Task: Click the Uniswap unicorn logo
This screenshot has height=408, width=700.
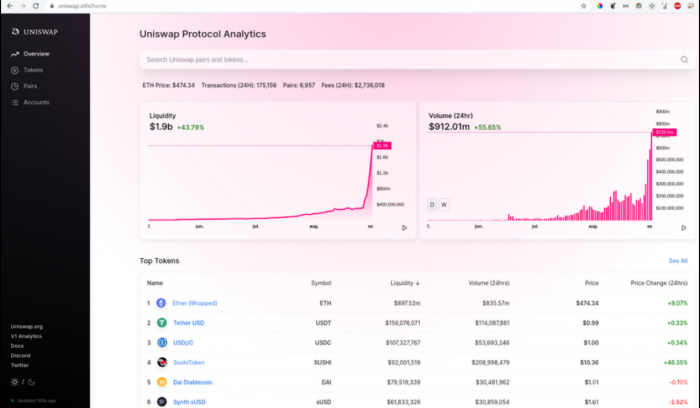Action: click(x=16, y=31)
